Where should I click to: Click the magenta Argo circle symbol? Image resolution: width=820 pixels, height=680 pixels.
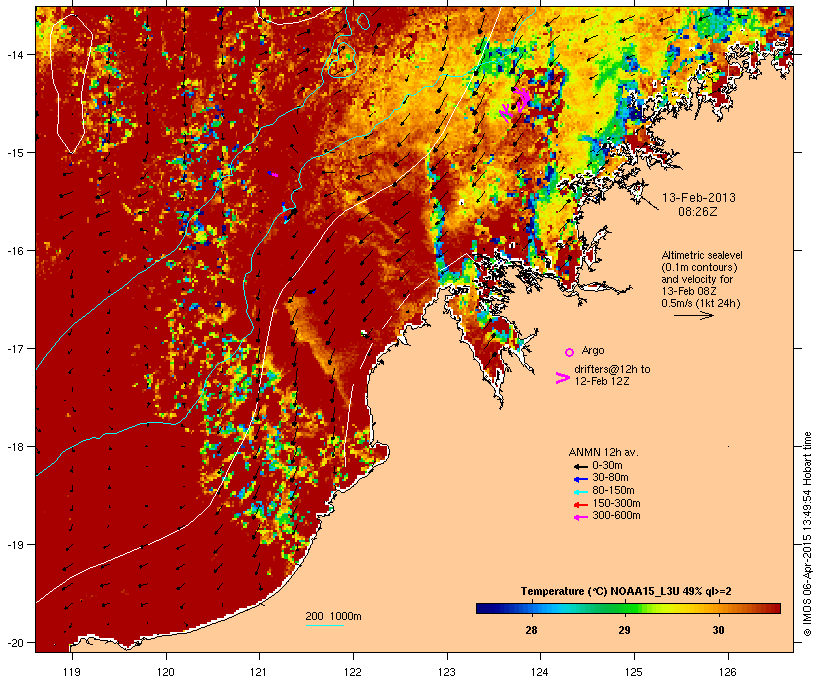[x=569, y=353]
